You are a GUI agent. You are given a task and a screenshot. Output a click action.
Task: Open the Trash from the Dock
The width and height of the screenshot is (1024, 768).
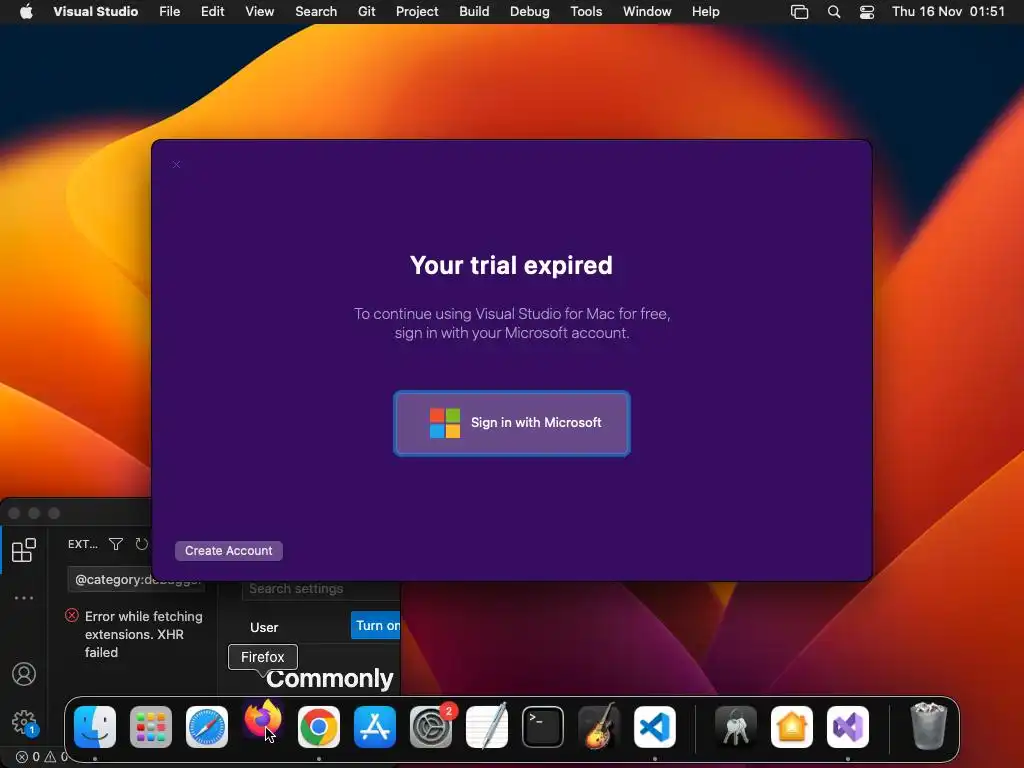click(929, 726)
